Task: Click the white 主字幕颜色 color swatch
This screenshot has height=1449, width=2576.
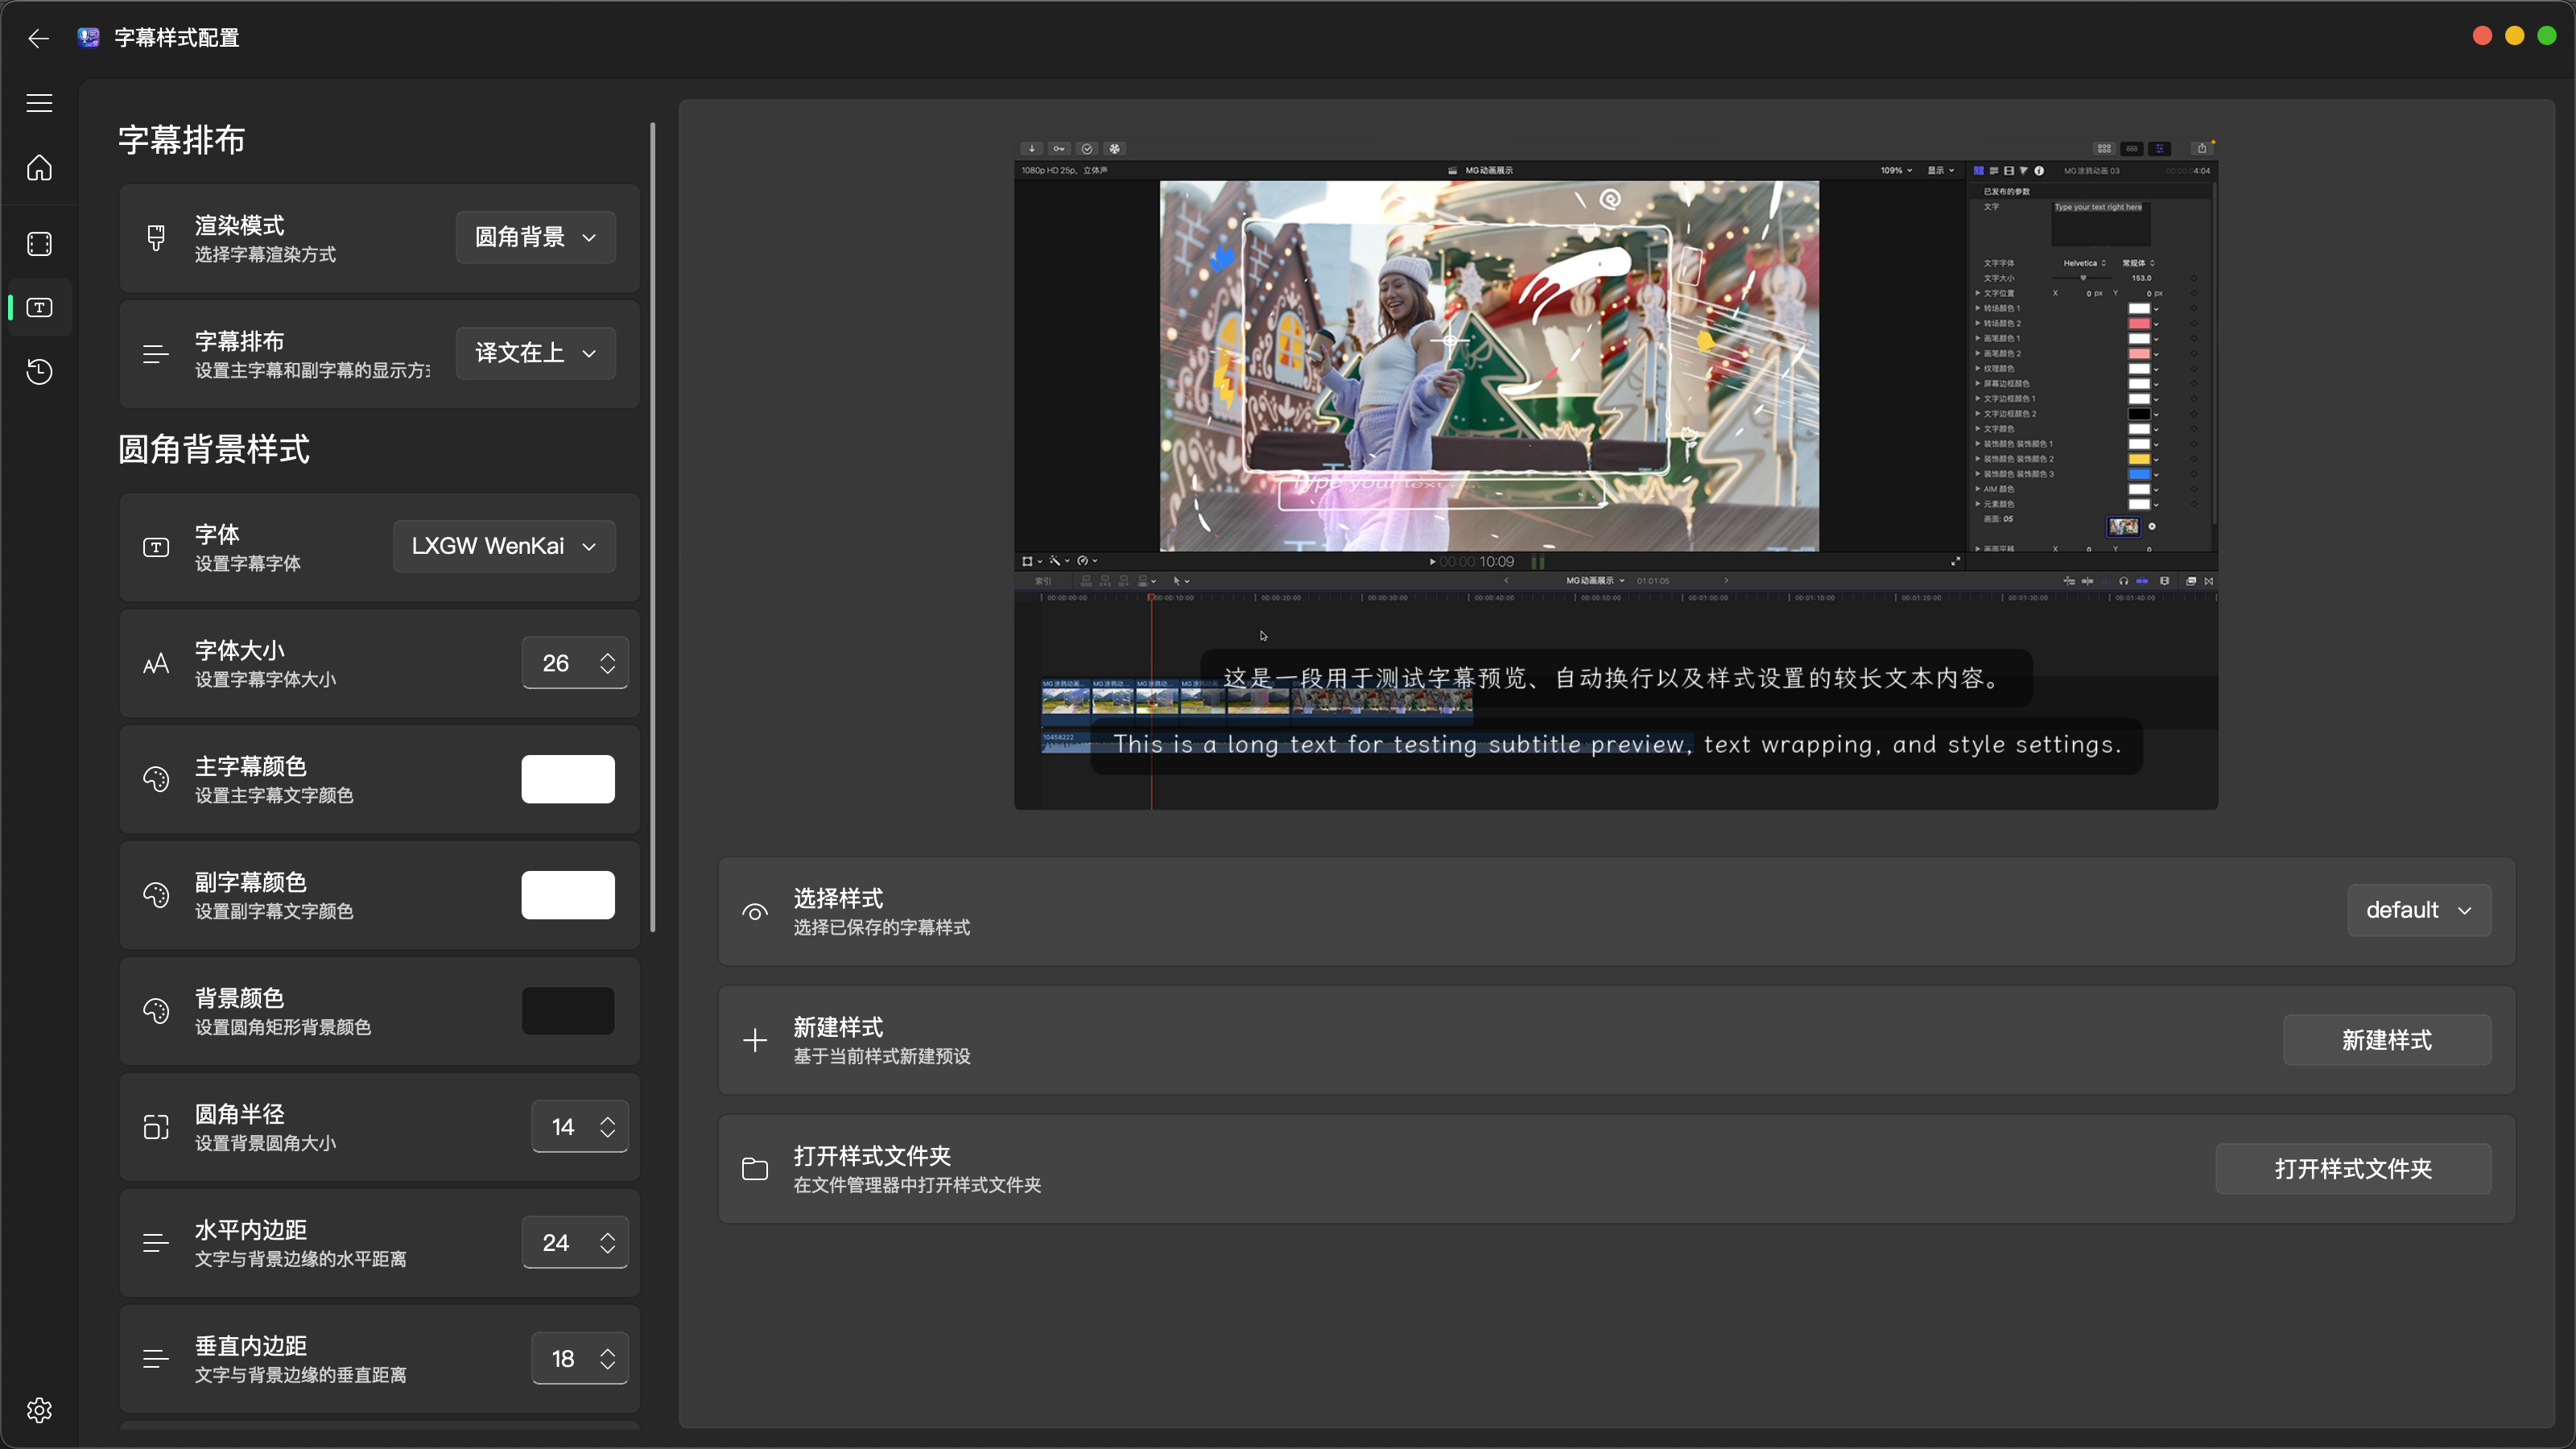Action: [567, 779]
